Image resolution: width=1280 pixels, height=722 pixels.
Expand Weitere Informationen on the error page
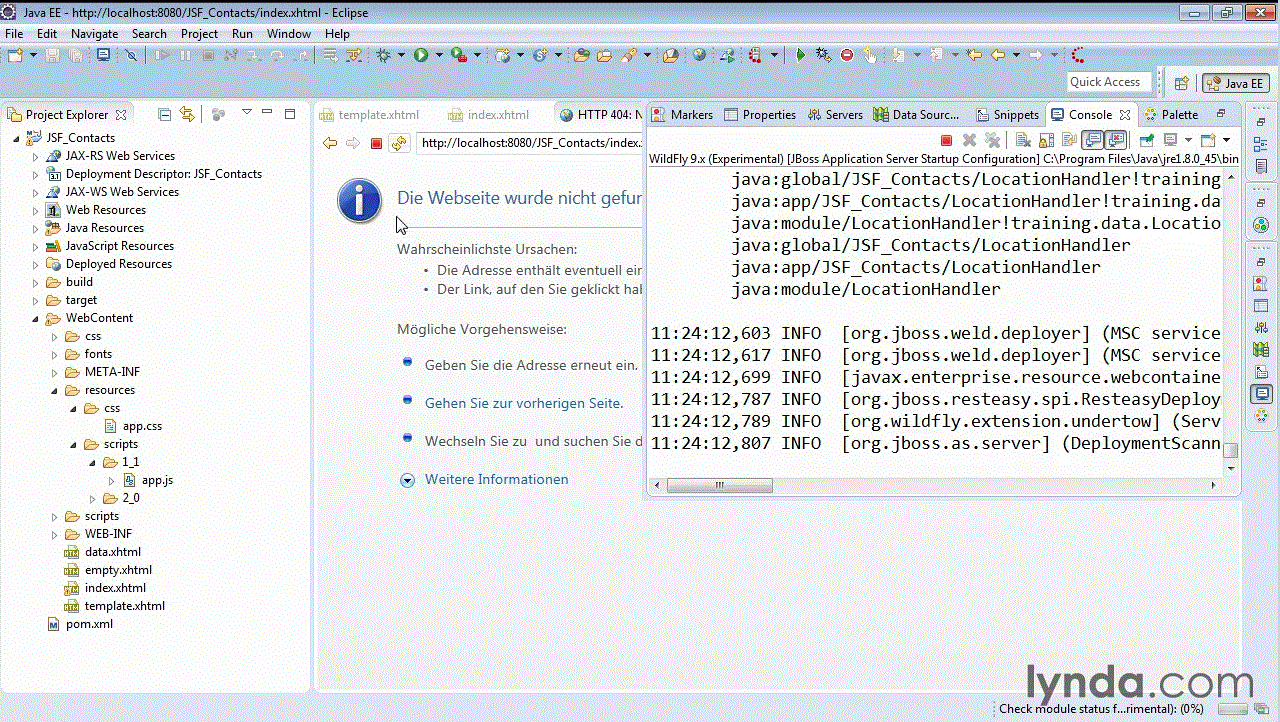coord(407,480)
